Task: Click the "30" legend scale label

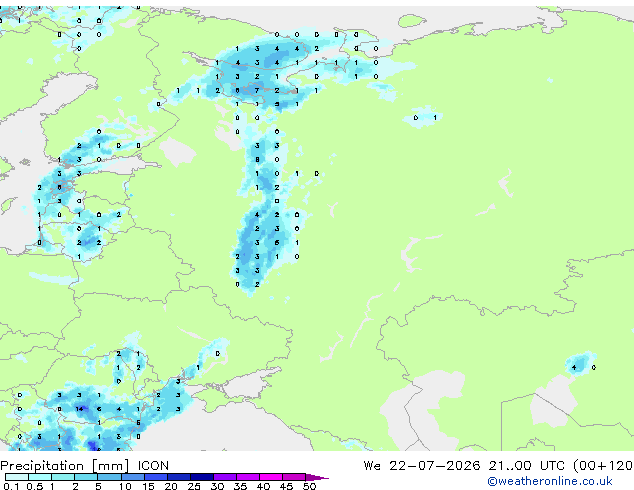Action: [217, 486]
